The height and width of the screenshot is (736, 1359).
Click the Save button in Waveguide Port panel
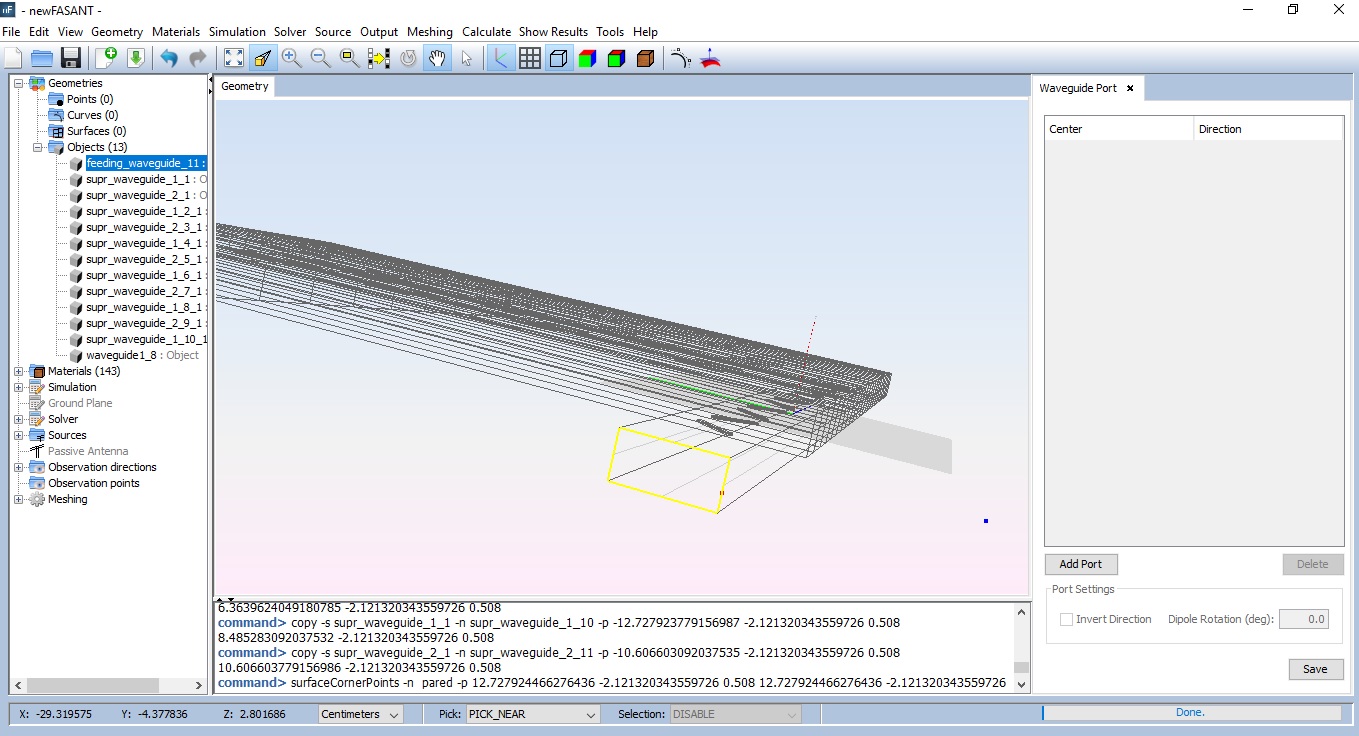click(x=1315, y=669)
